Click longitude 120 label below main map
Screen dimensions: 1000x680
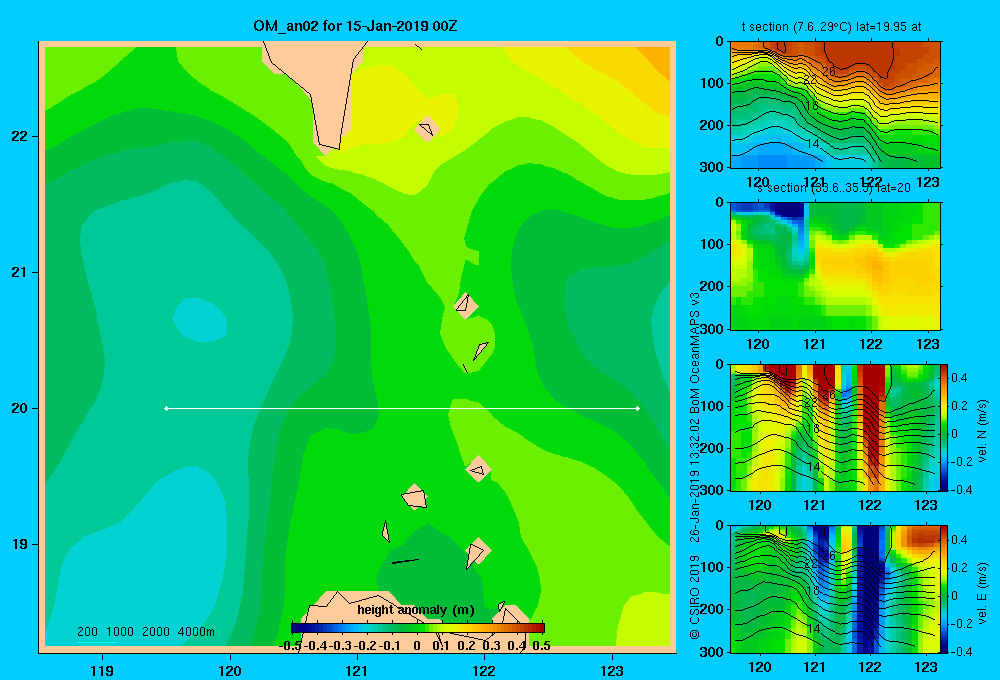pyautogui.click(x=230, y=670)
